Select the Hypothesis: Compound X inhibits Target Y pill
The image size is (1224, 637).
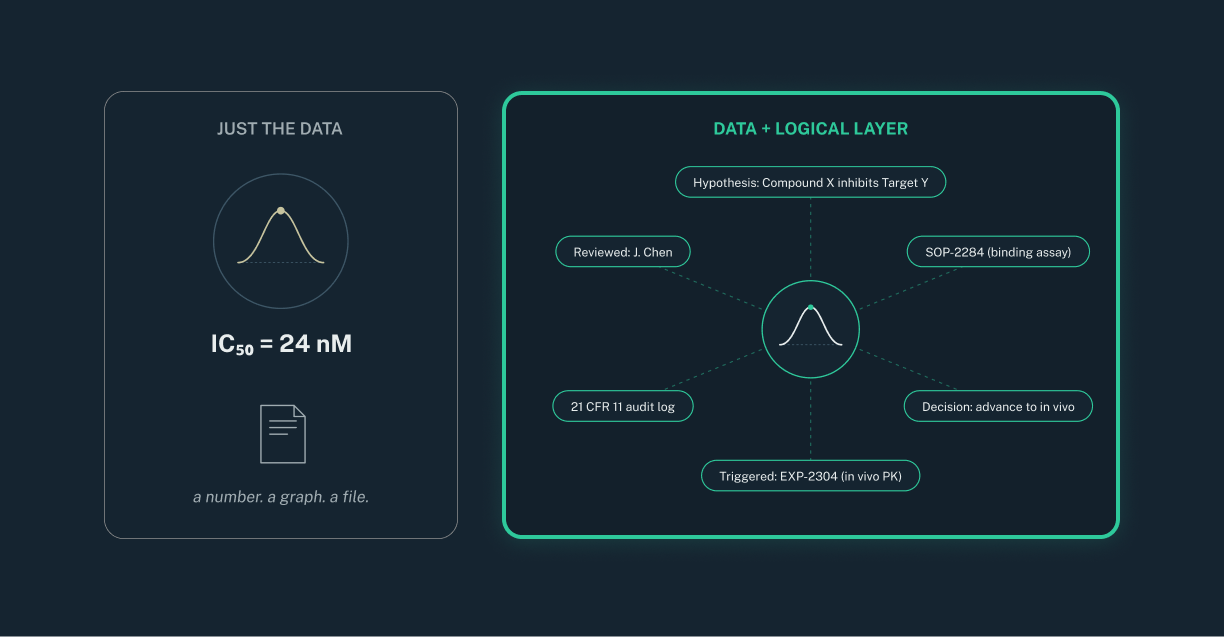810,183
